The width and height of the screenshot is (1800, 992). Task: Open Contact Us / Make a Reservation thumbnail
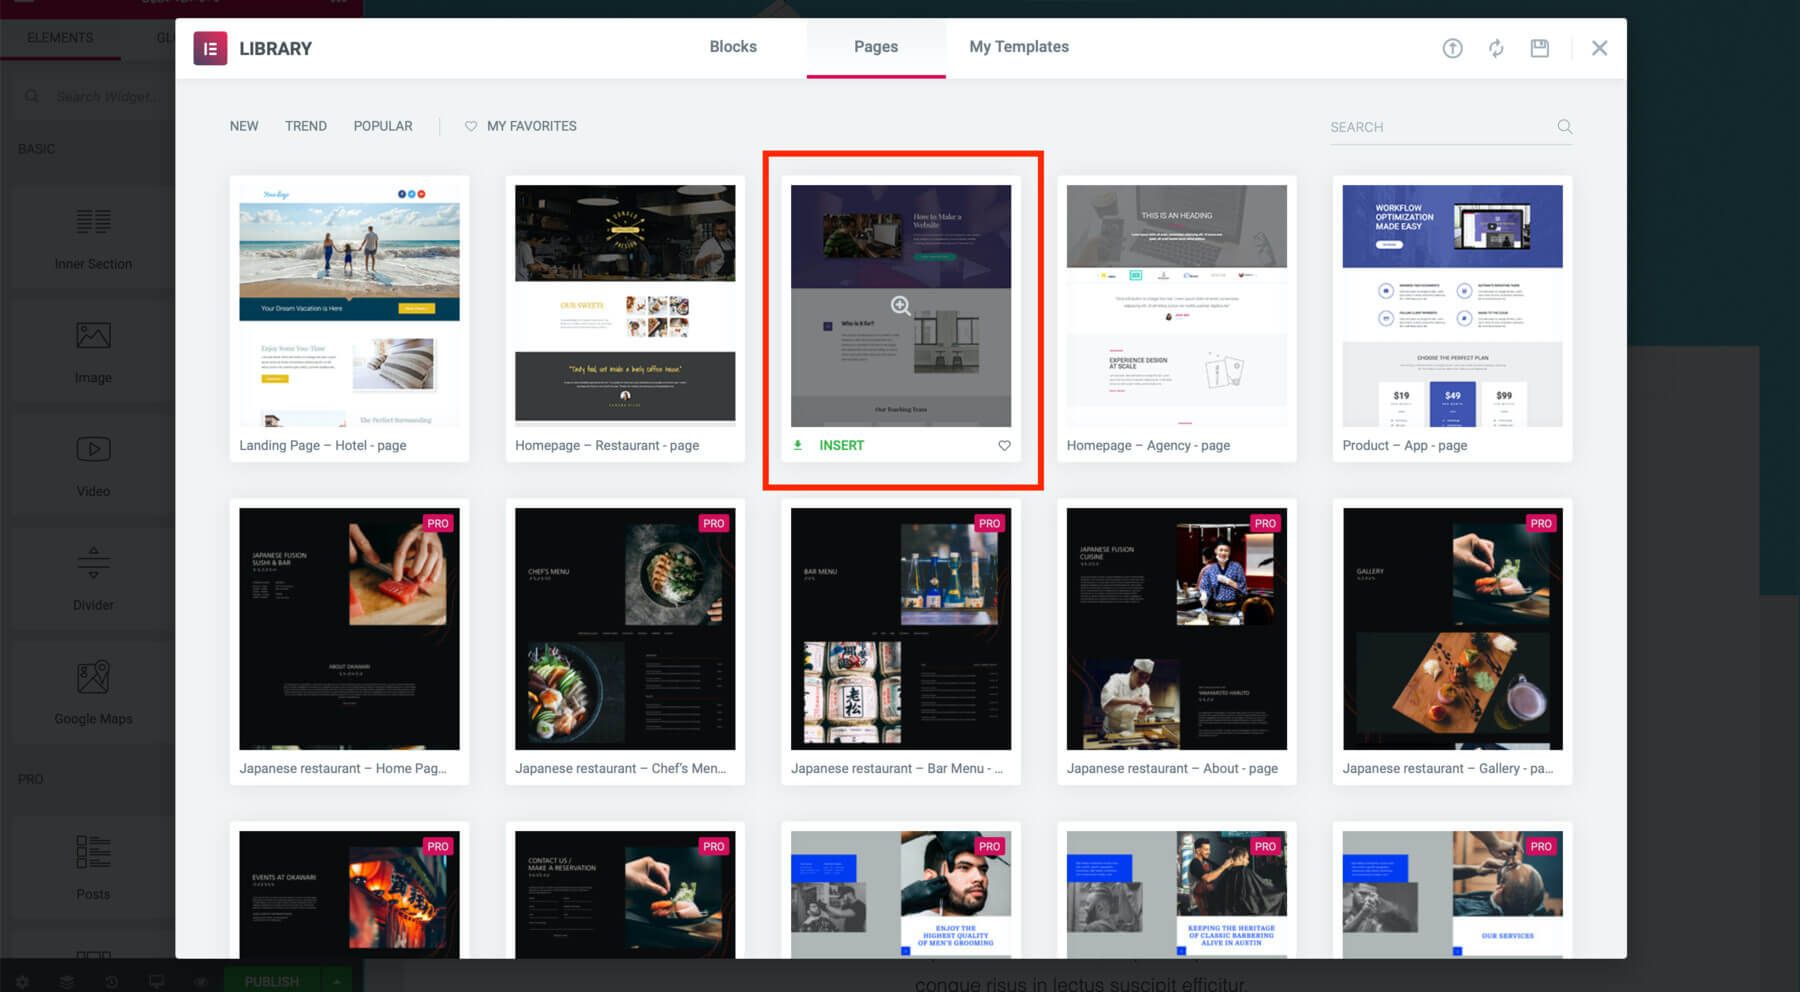625,894
